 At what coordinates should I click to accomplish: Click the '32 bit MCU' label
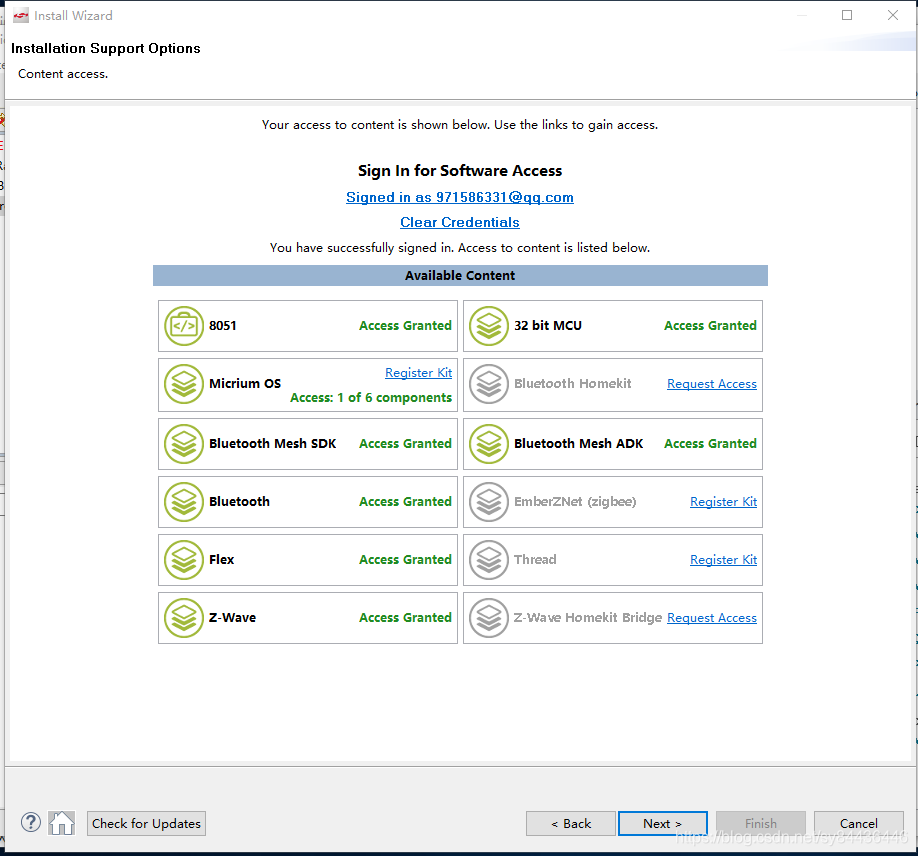click(548, 326)
